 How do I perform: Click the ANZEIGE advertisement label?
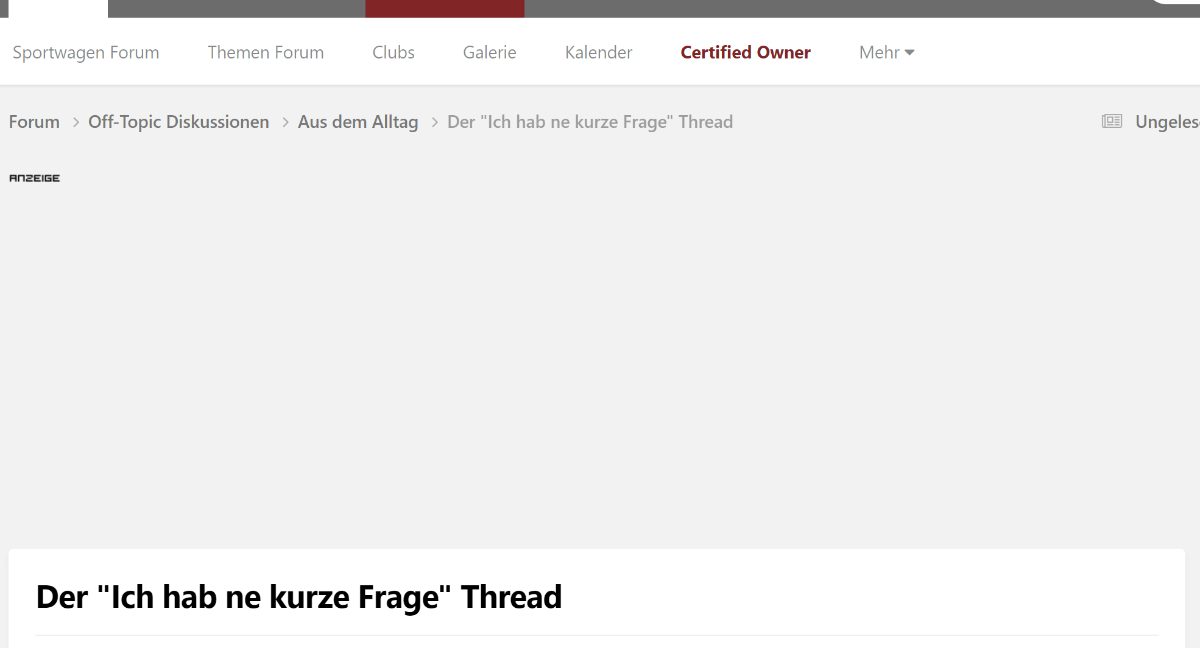point(34,178)
